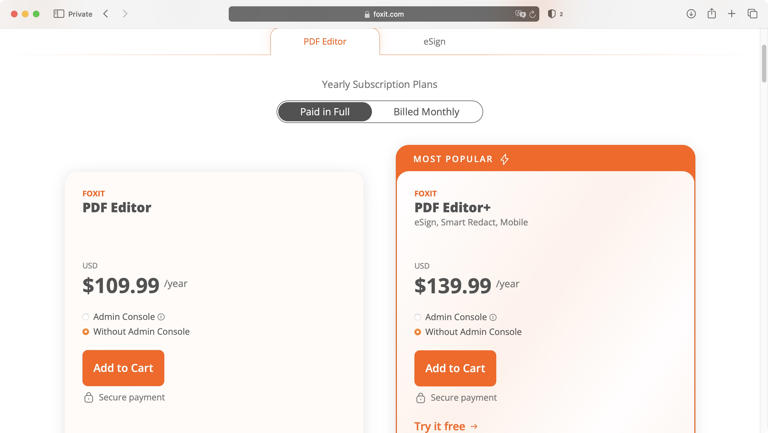
Task: Click the Try it free link
Action: (446, 426)
